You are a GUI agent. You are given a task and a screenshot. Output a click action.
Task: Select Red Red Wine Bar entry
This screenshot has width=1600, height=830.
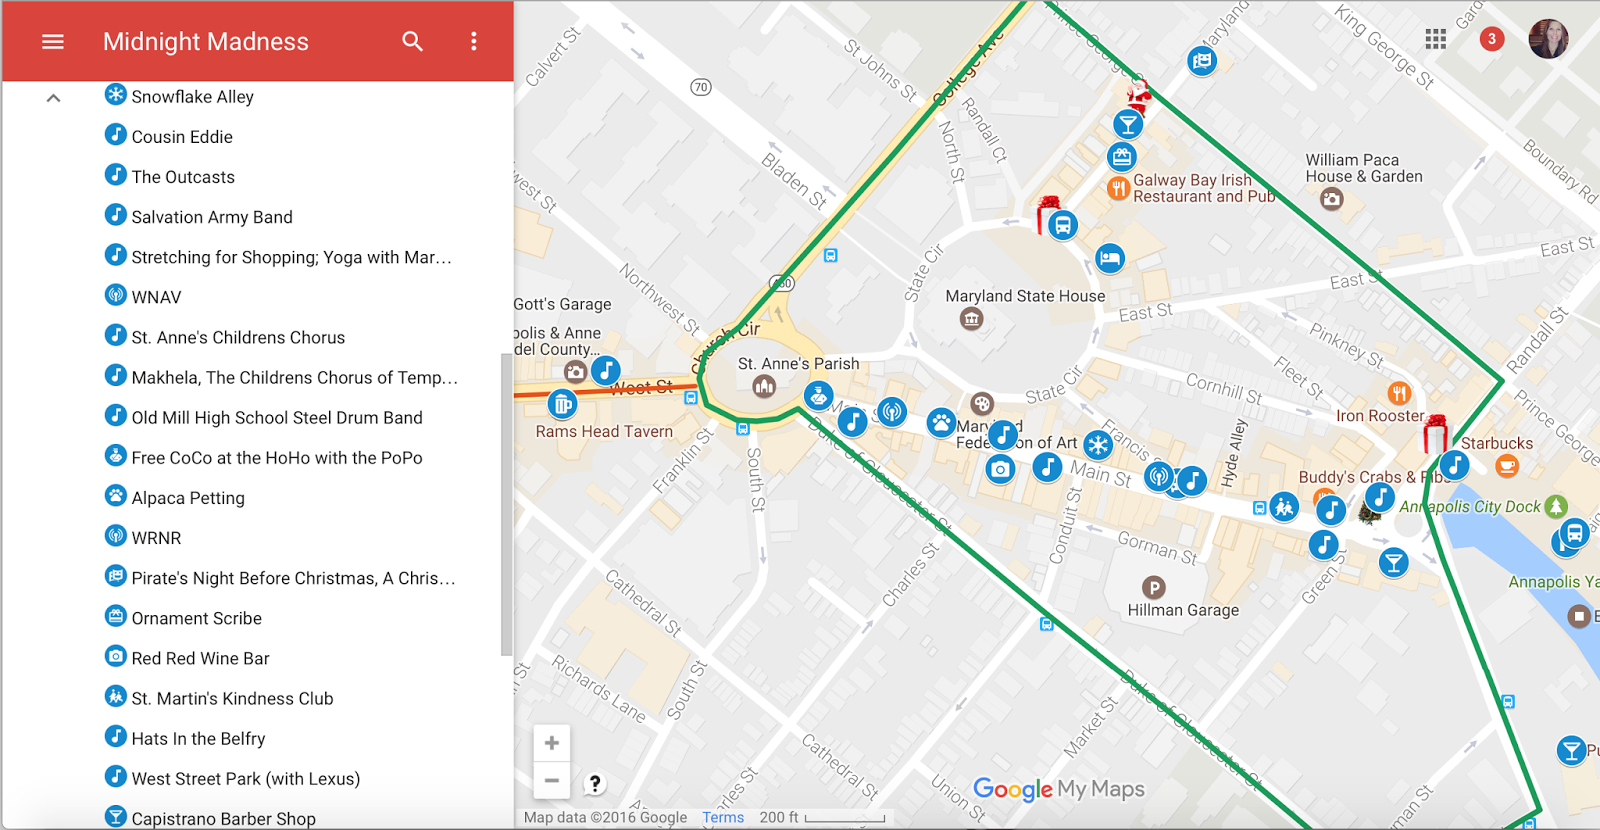(187, 658)
